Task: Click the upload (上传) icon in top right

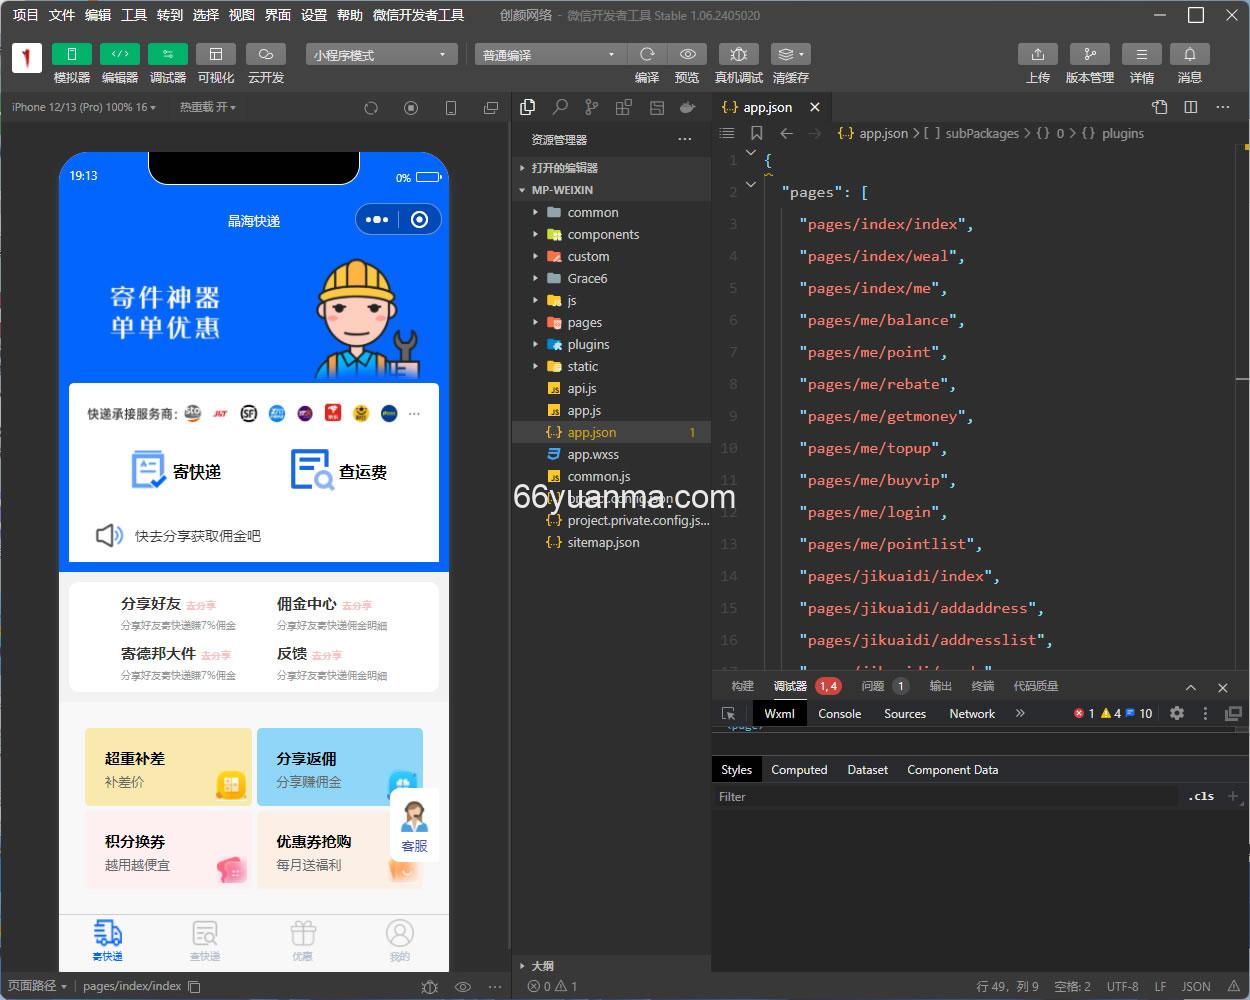Action: pyautogui.click(x=1037, y=54)
